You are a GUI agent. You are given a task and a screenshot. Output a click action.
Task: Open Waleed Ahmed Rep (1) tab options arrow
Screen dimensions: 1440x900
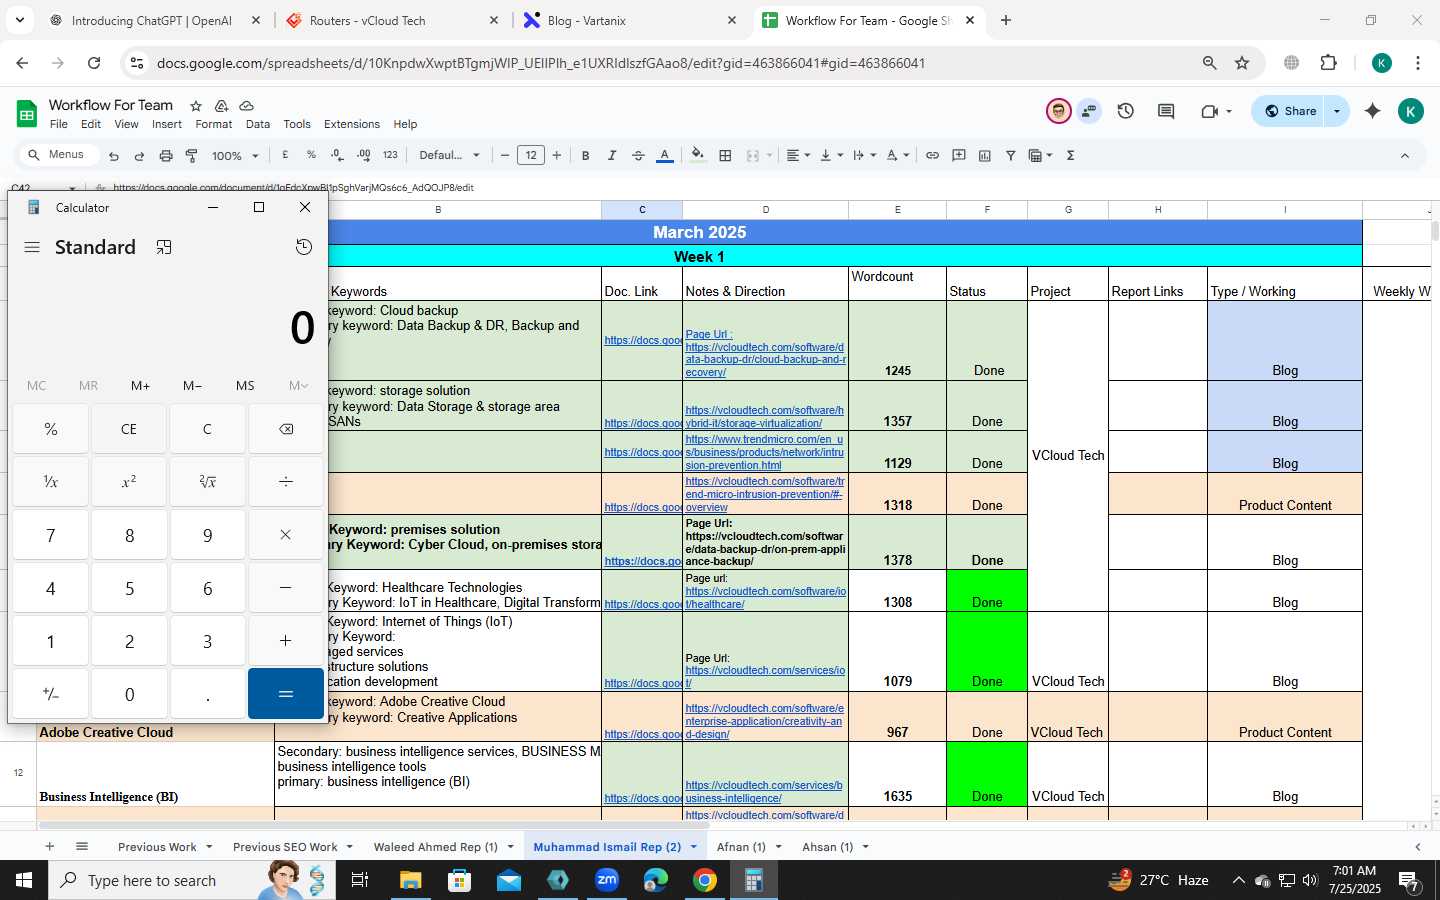510,847
